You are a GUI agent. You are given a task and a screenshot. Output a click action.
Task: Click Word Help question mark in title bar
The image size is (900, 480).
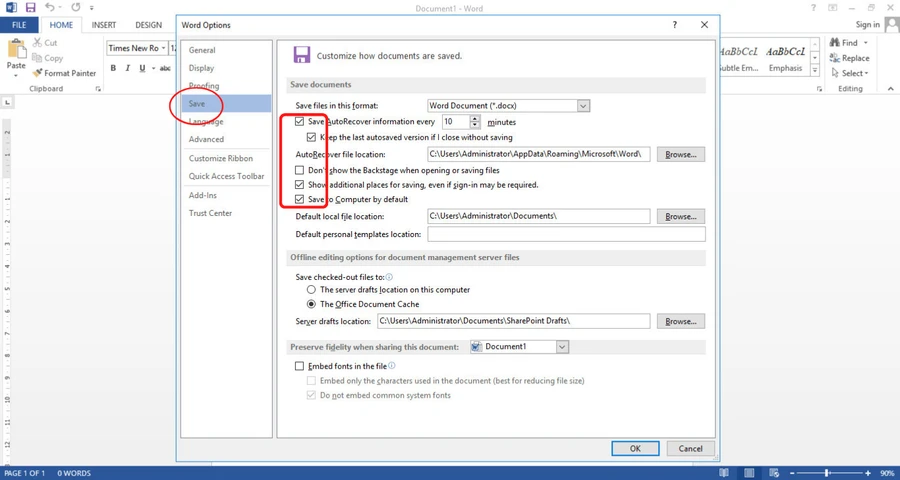coord(813,8)
